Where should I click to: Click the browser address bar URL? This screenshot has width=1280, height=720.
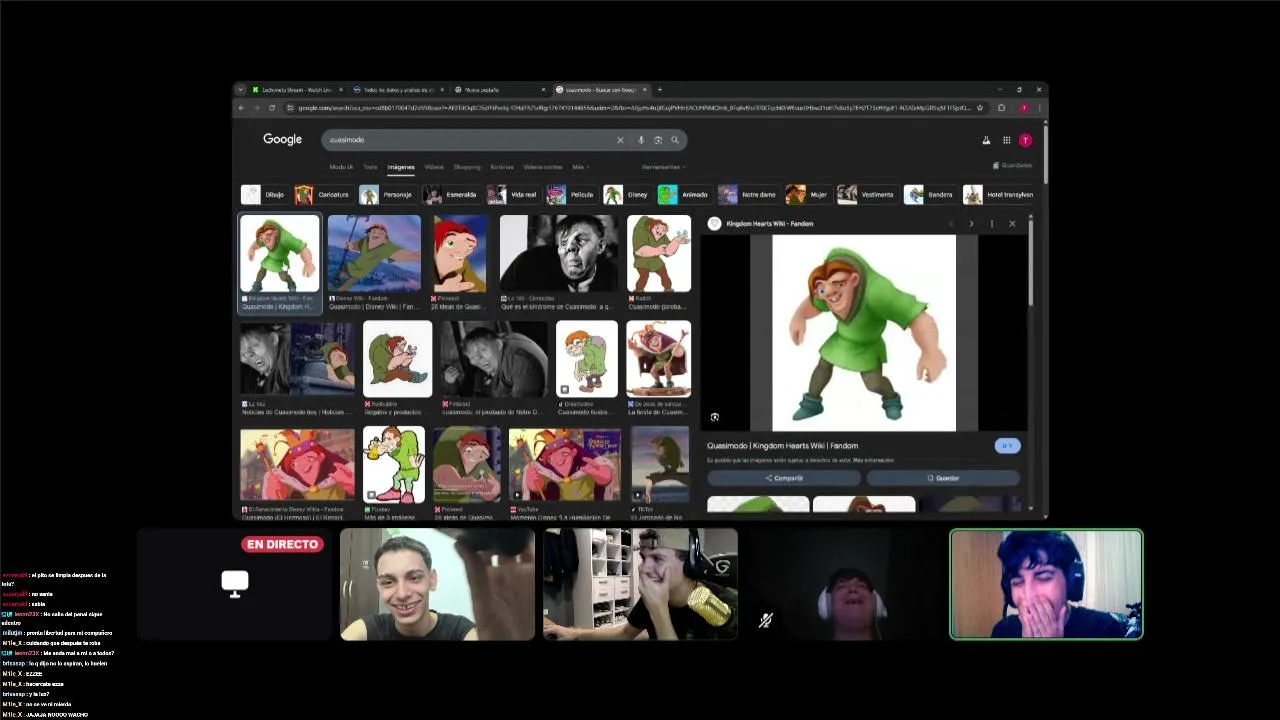[634, 108]
